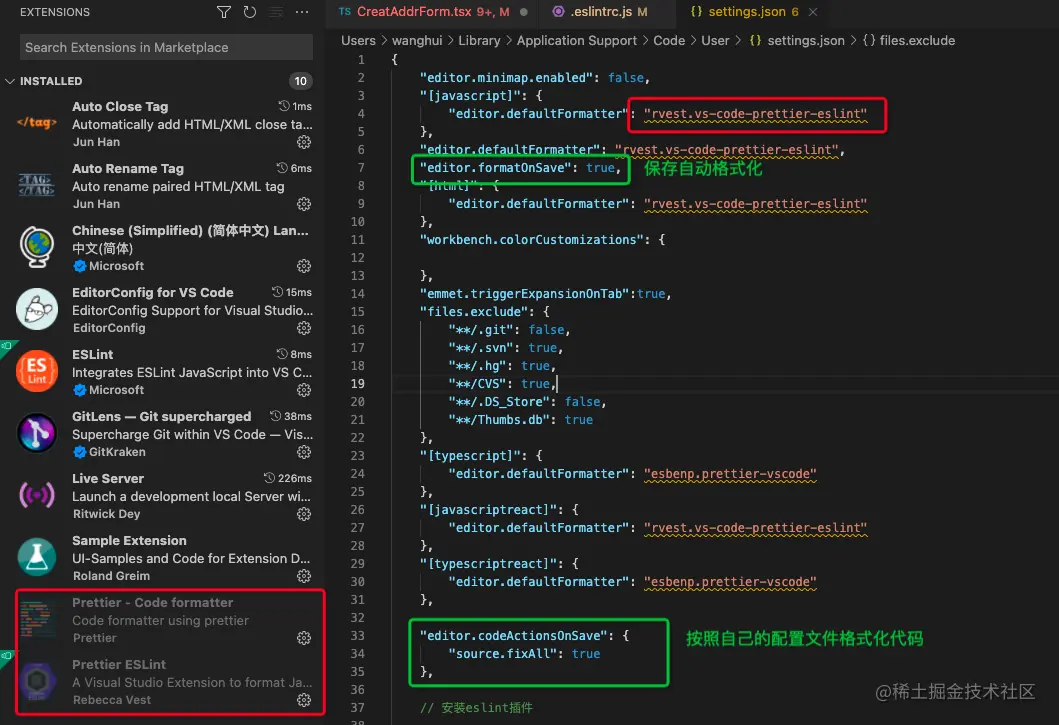This screenshot has width=1059, height=725.
Task: Click "editor.minimap.enabled" setting text
Action: [x=507, y=78]
